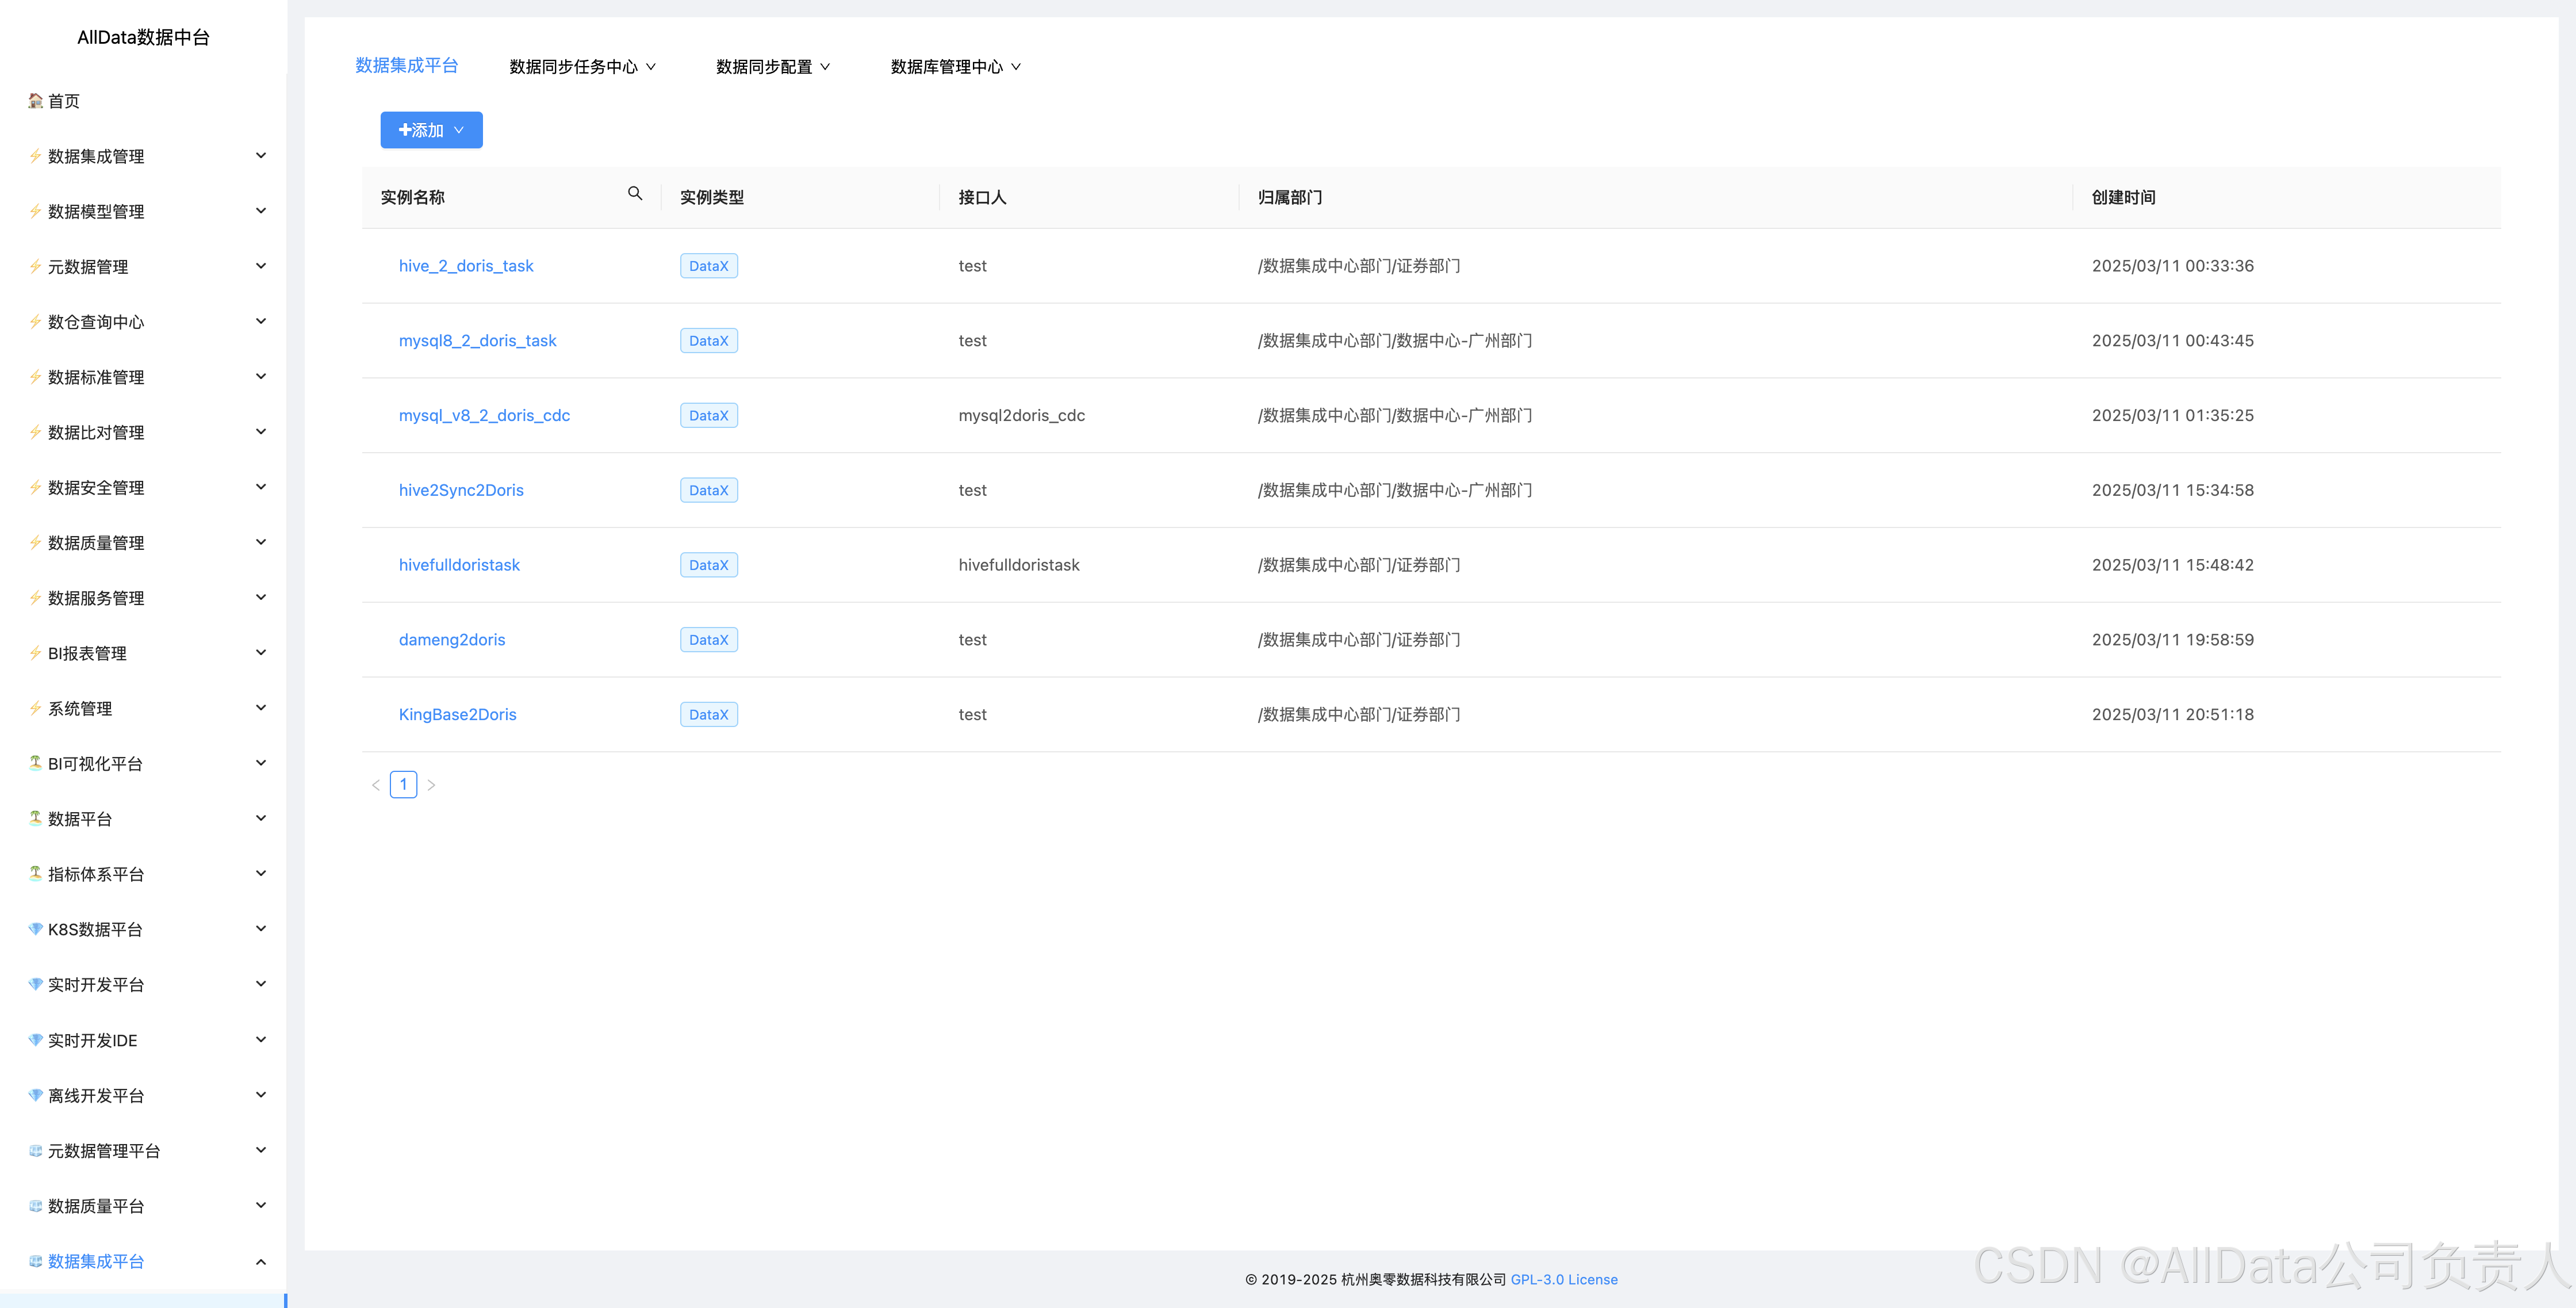Click timestamp 2025/03/11 20:51:18
Image resolution: width=2576 pixels, height=1308 pixels.
tap(2172, 715)
